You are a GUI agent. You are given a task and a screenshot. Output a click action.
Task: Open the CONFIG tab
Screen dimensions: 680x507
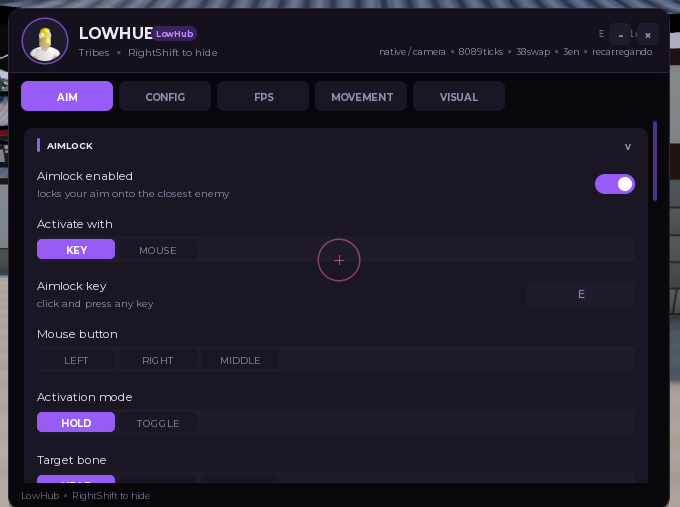(165, 96)
